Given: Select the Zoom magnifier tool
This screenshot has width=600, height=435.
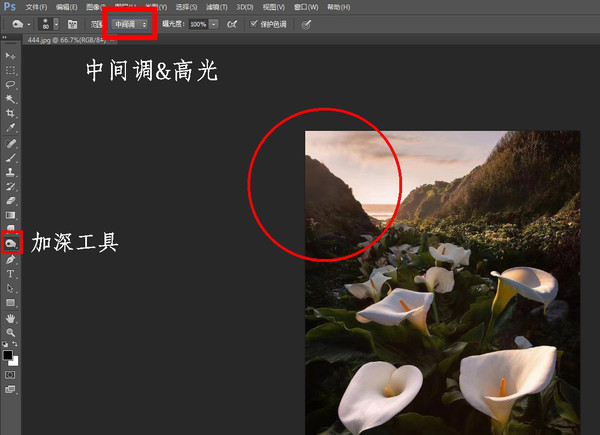Looking at the screenshot, I should click(11, 332).
